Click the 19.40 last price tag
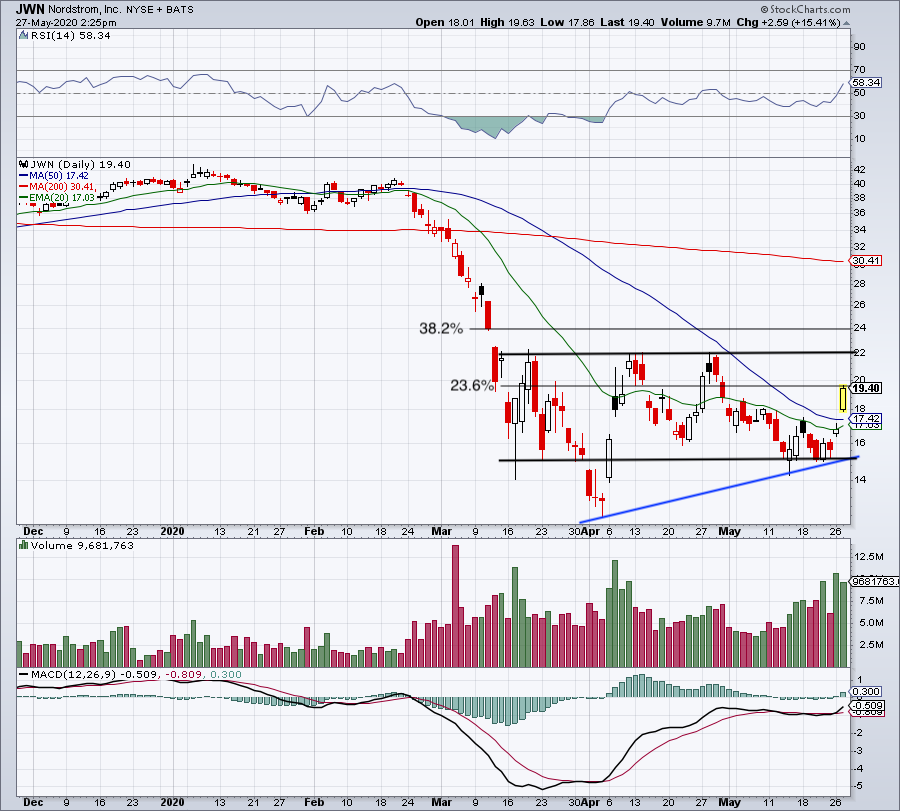This screenshot has height=811, width=900. pos(866,389)
